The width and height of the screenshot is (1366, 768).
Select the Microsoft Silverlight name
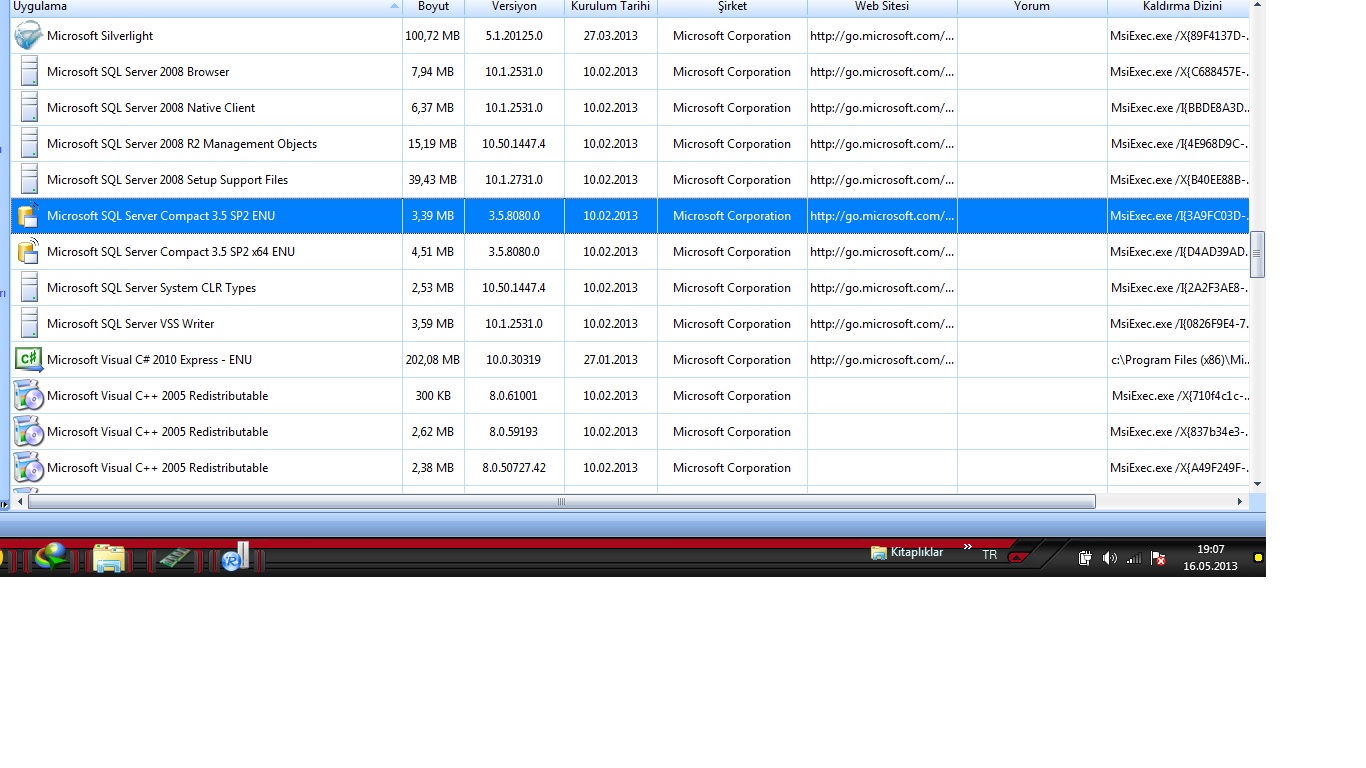(x=100, y=36)
